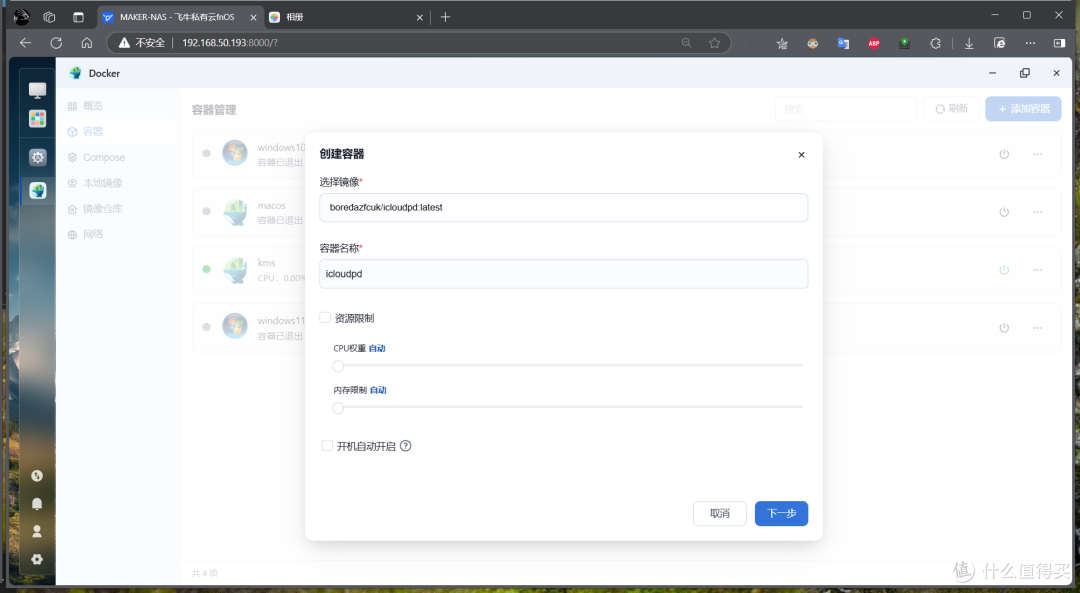Open the colorful app center icon in dock
This screenshot has width=1080, height=593.
tap(37, 118)
